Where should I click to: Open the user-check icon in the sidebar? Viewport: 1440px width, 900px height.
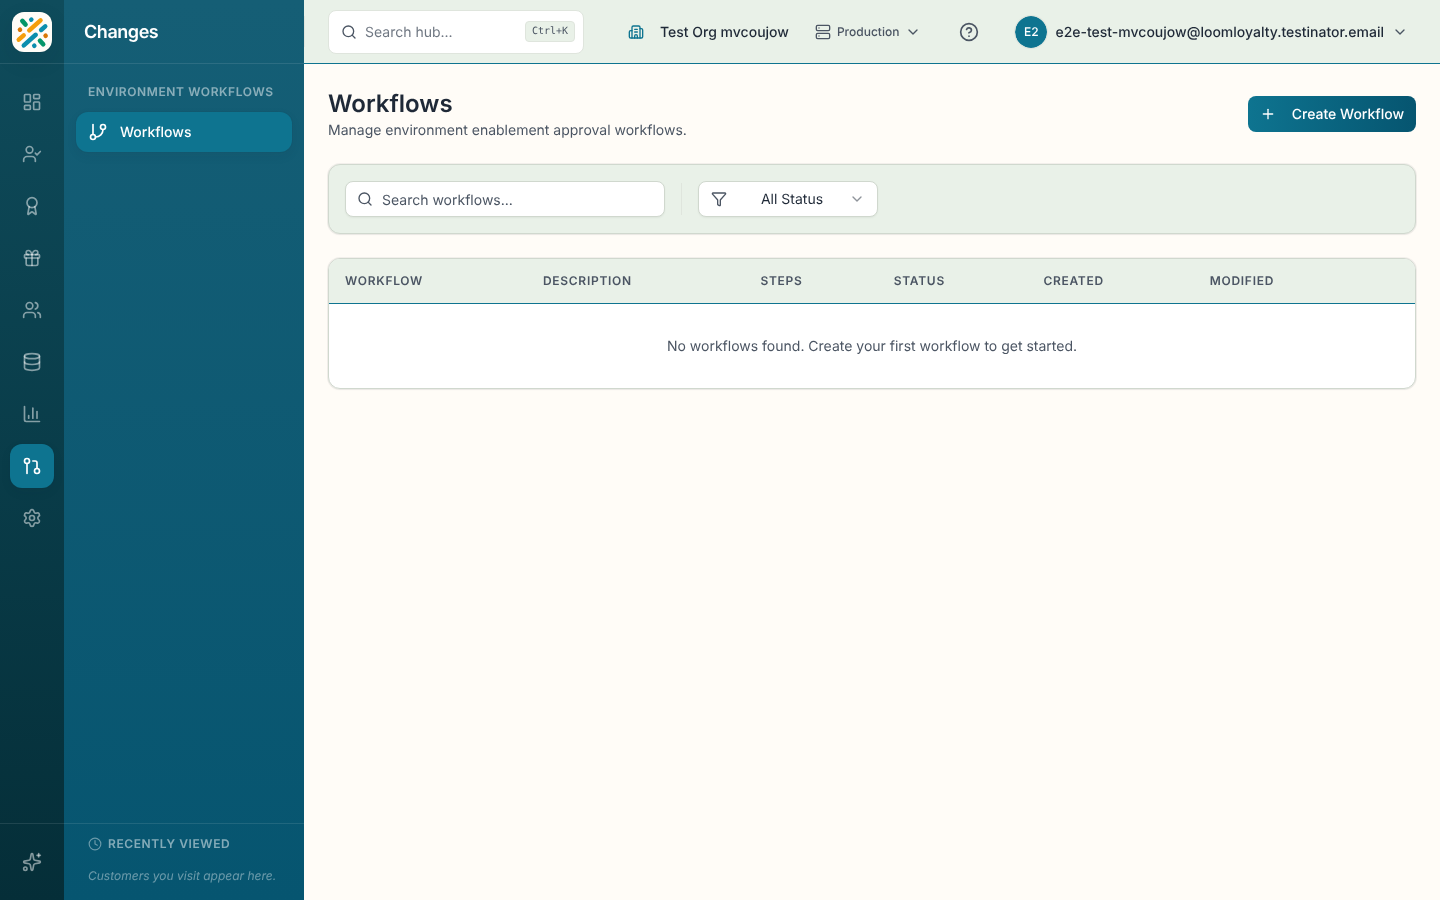point(32,154)
